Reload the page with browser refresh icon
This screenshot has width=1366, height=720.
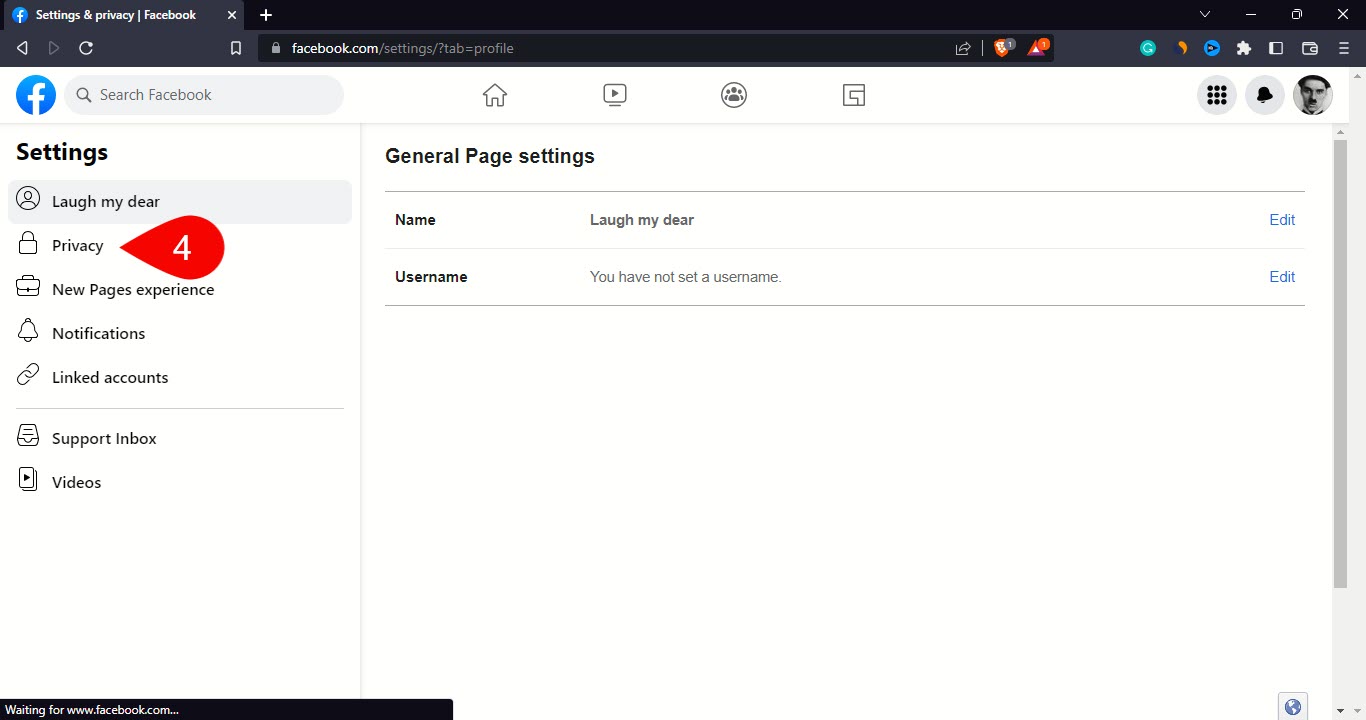pyautogui.click(x=86, y=48)
